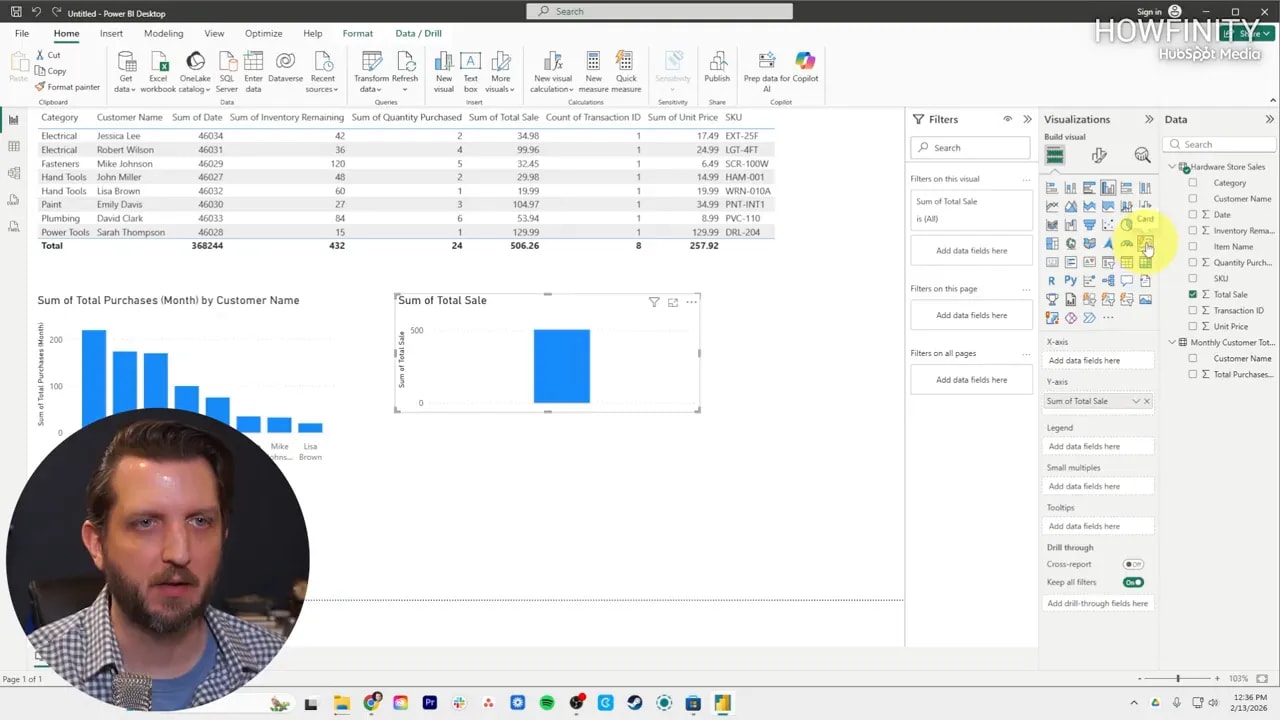This screenshot has height=720, width=1280.
Task: Click the Format painter button
Action: [67, 87]
